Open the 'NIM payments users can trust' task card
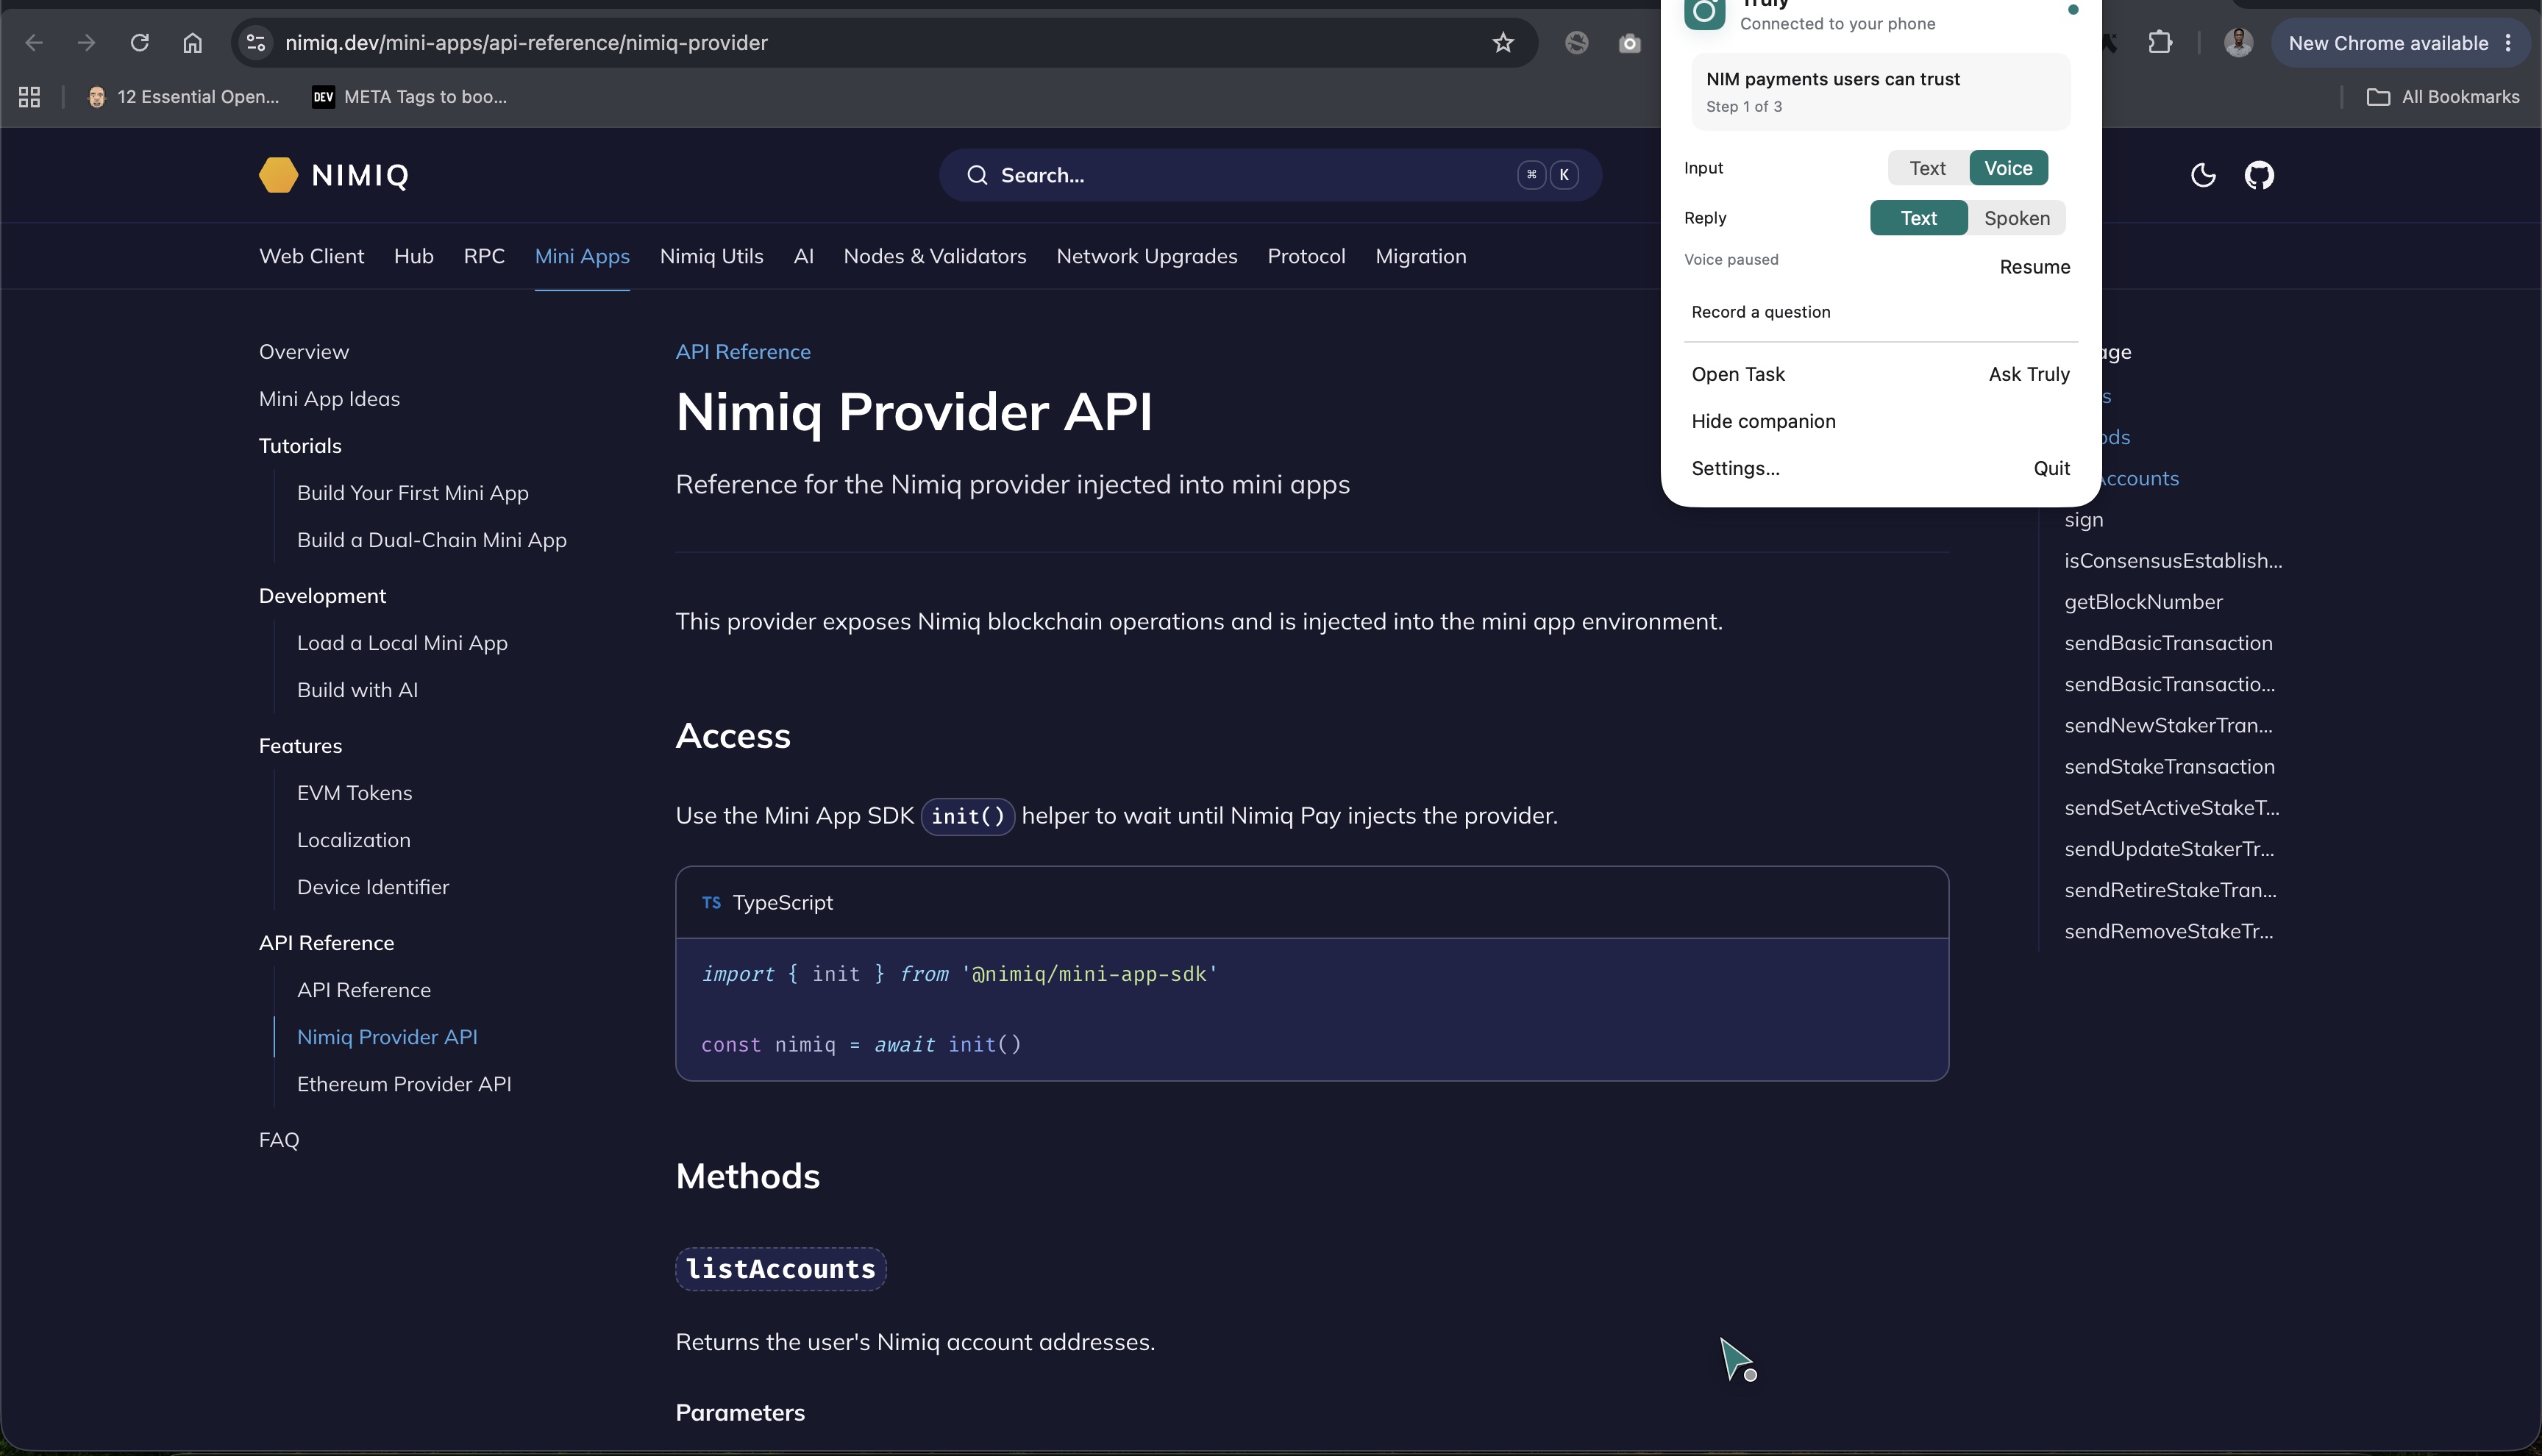The width and height of the screenshot is (2542, 1456). coord(1880,91)
